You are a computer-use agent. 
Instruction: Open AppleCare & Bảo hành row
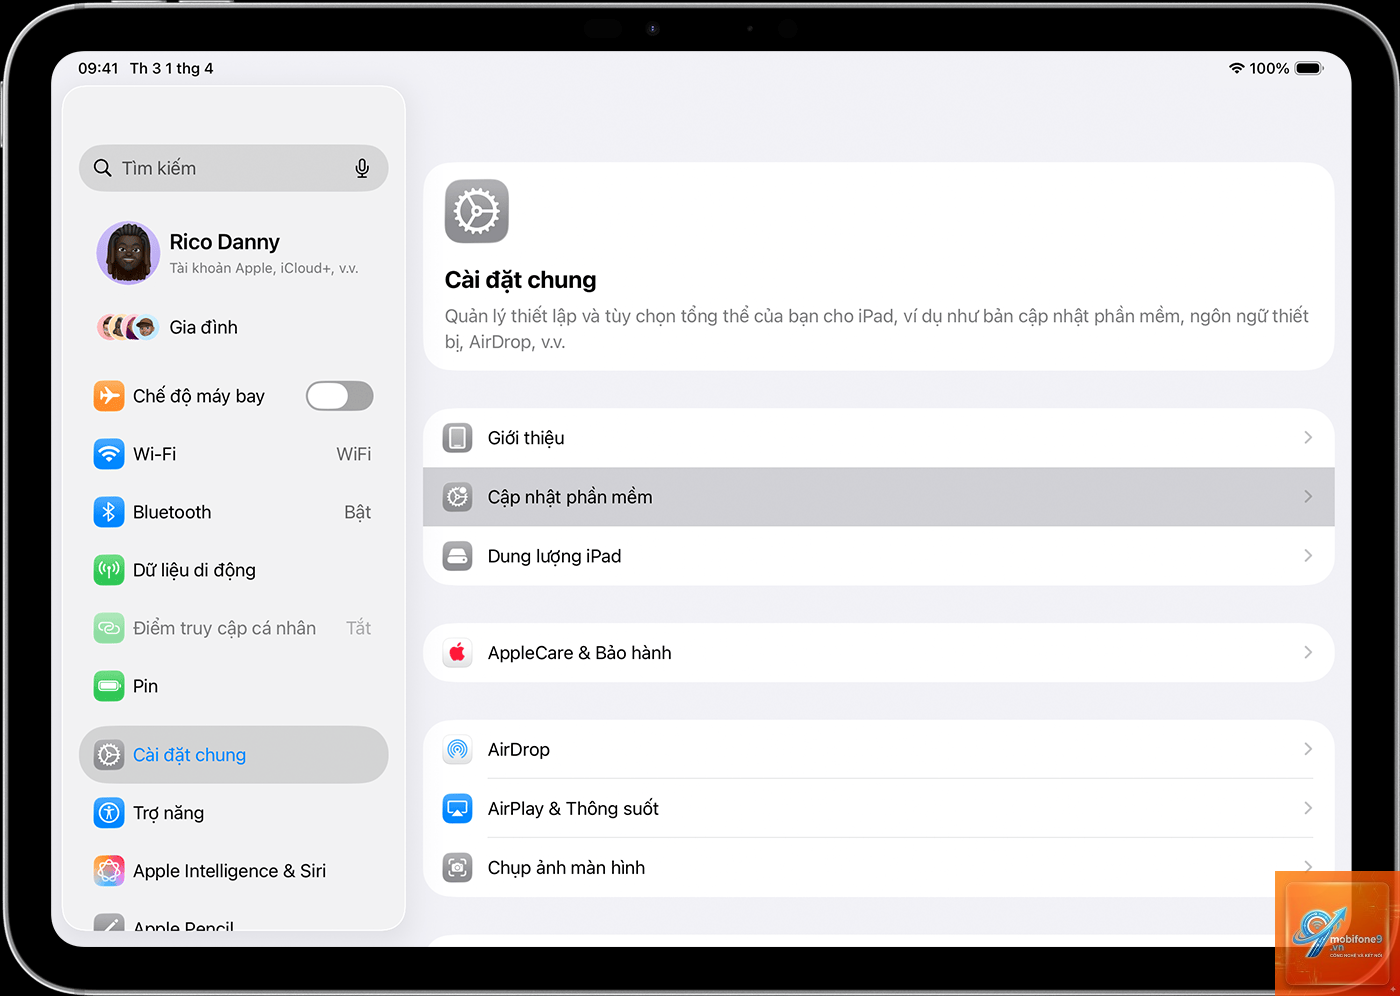click(x=879, y=653)
